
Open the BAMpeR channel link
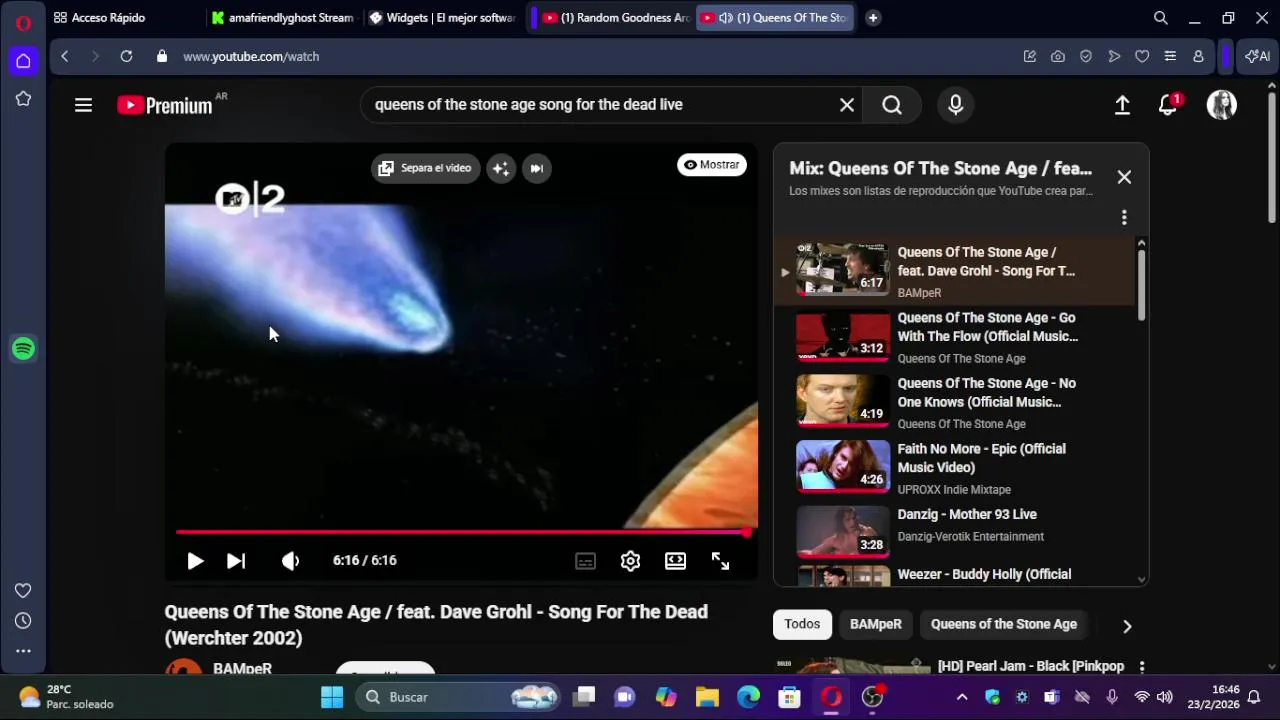point(242,668)
